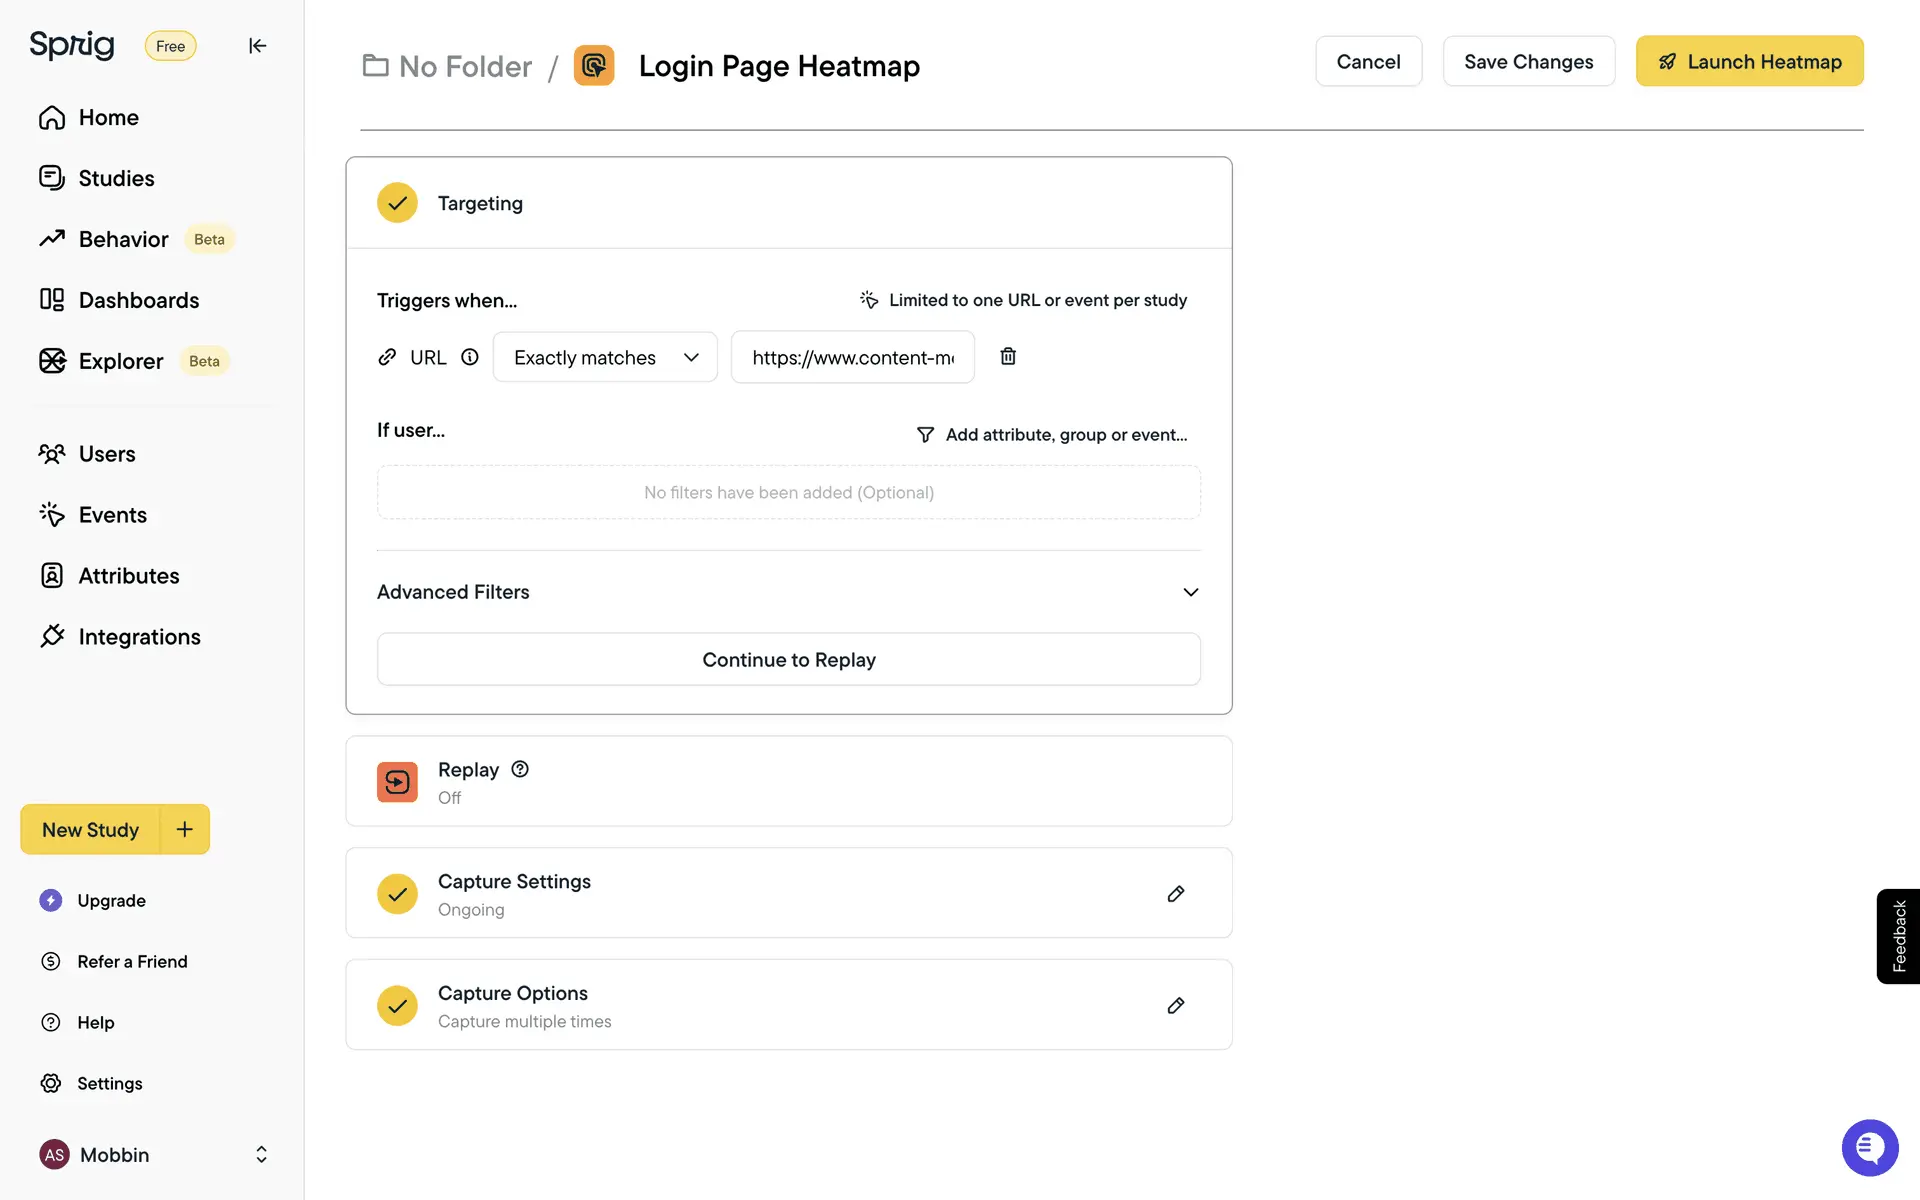Go to Studies in the sidebar

(x=116, y=178)
